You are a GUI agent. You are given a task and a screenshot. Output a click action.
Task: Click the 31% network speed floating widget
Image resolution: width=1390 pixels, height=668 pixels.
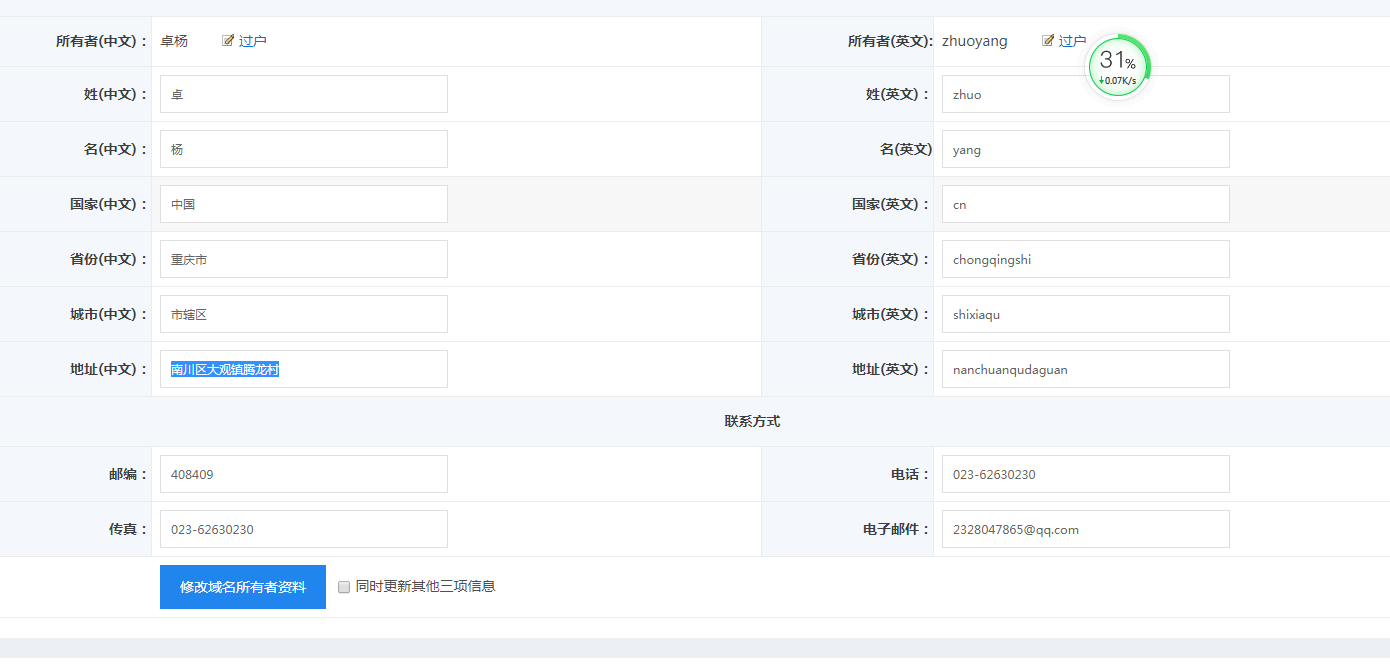(1118, 67)
